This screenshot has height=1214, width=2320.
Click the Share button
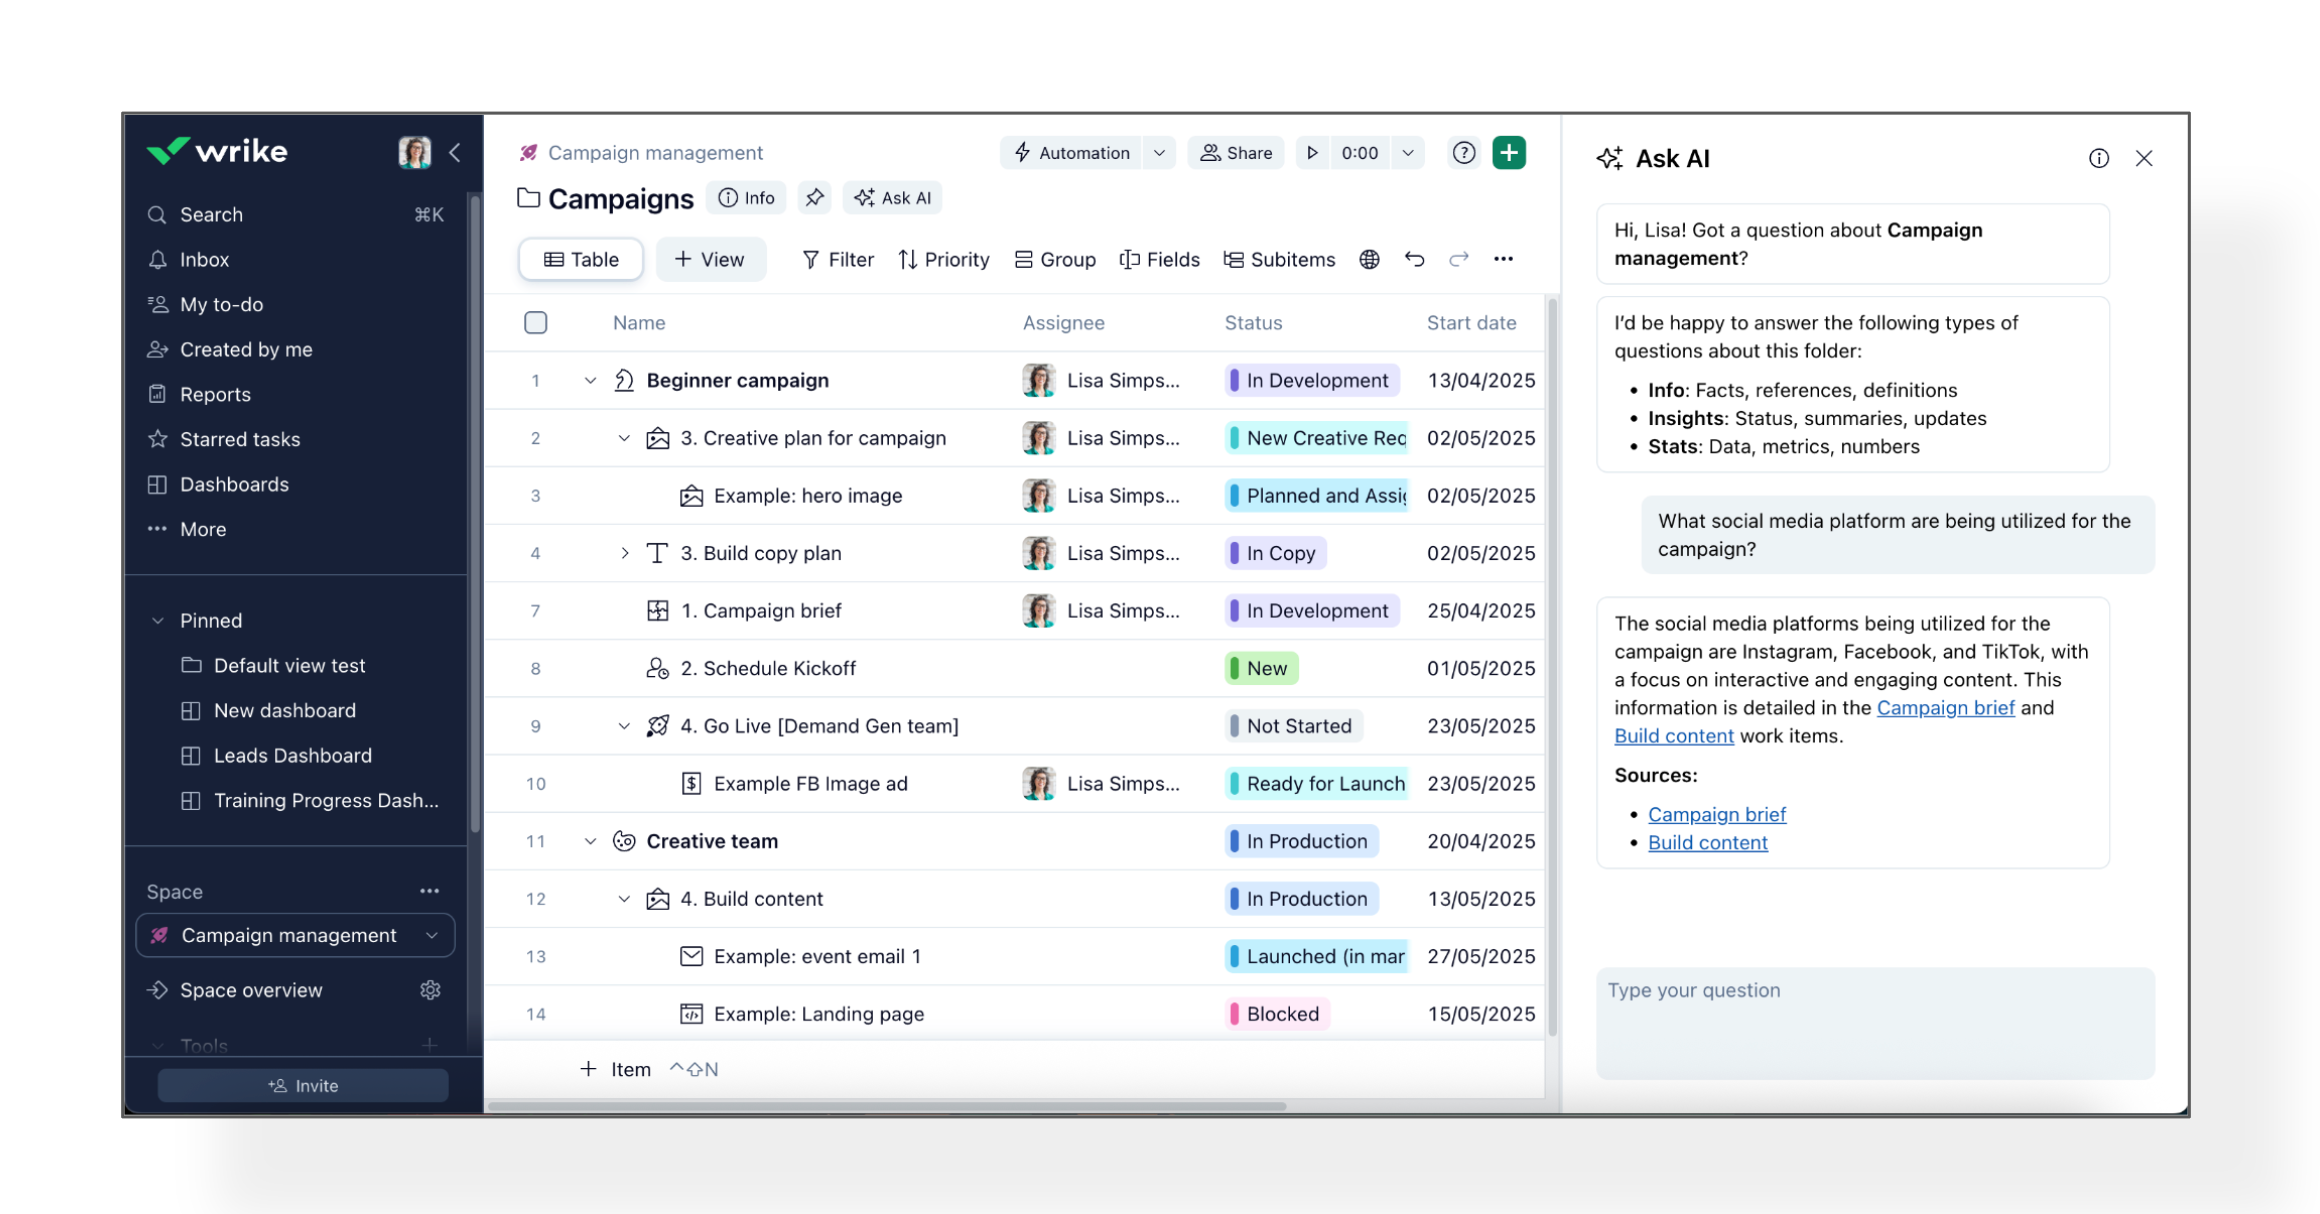pyautogui.click(x=1236, y=153)
